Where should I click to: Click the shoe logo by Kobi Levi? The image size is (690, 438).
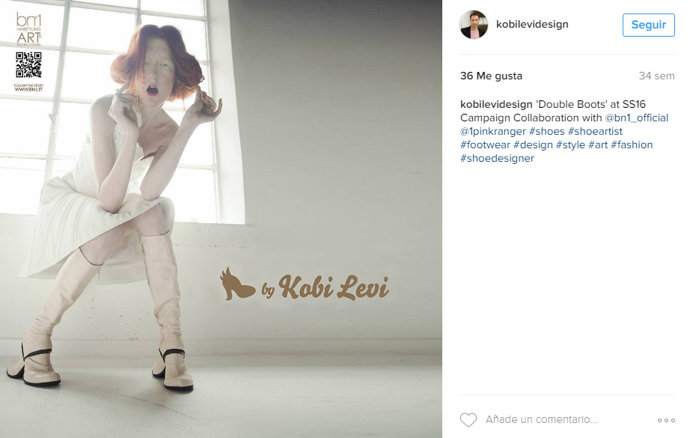pos(304,285)
